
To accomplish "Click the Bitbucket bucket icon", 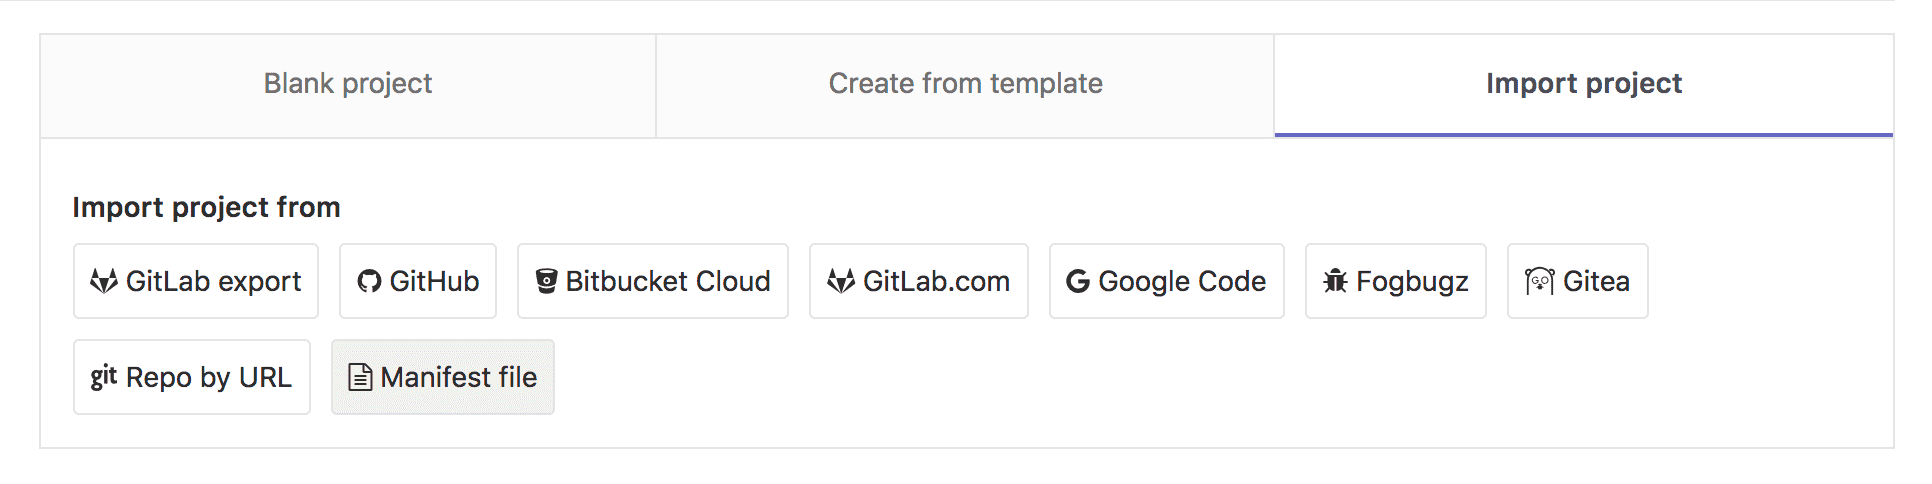I will (546, 281).
